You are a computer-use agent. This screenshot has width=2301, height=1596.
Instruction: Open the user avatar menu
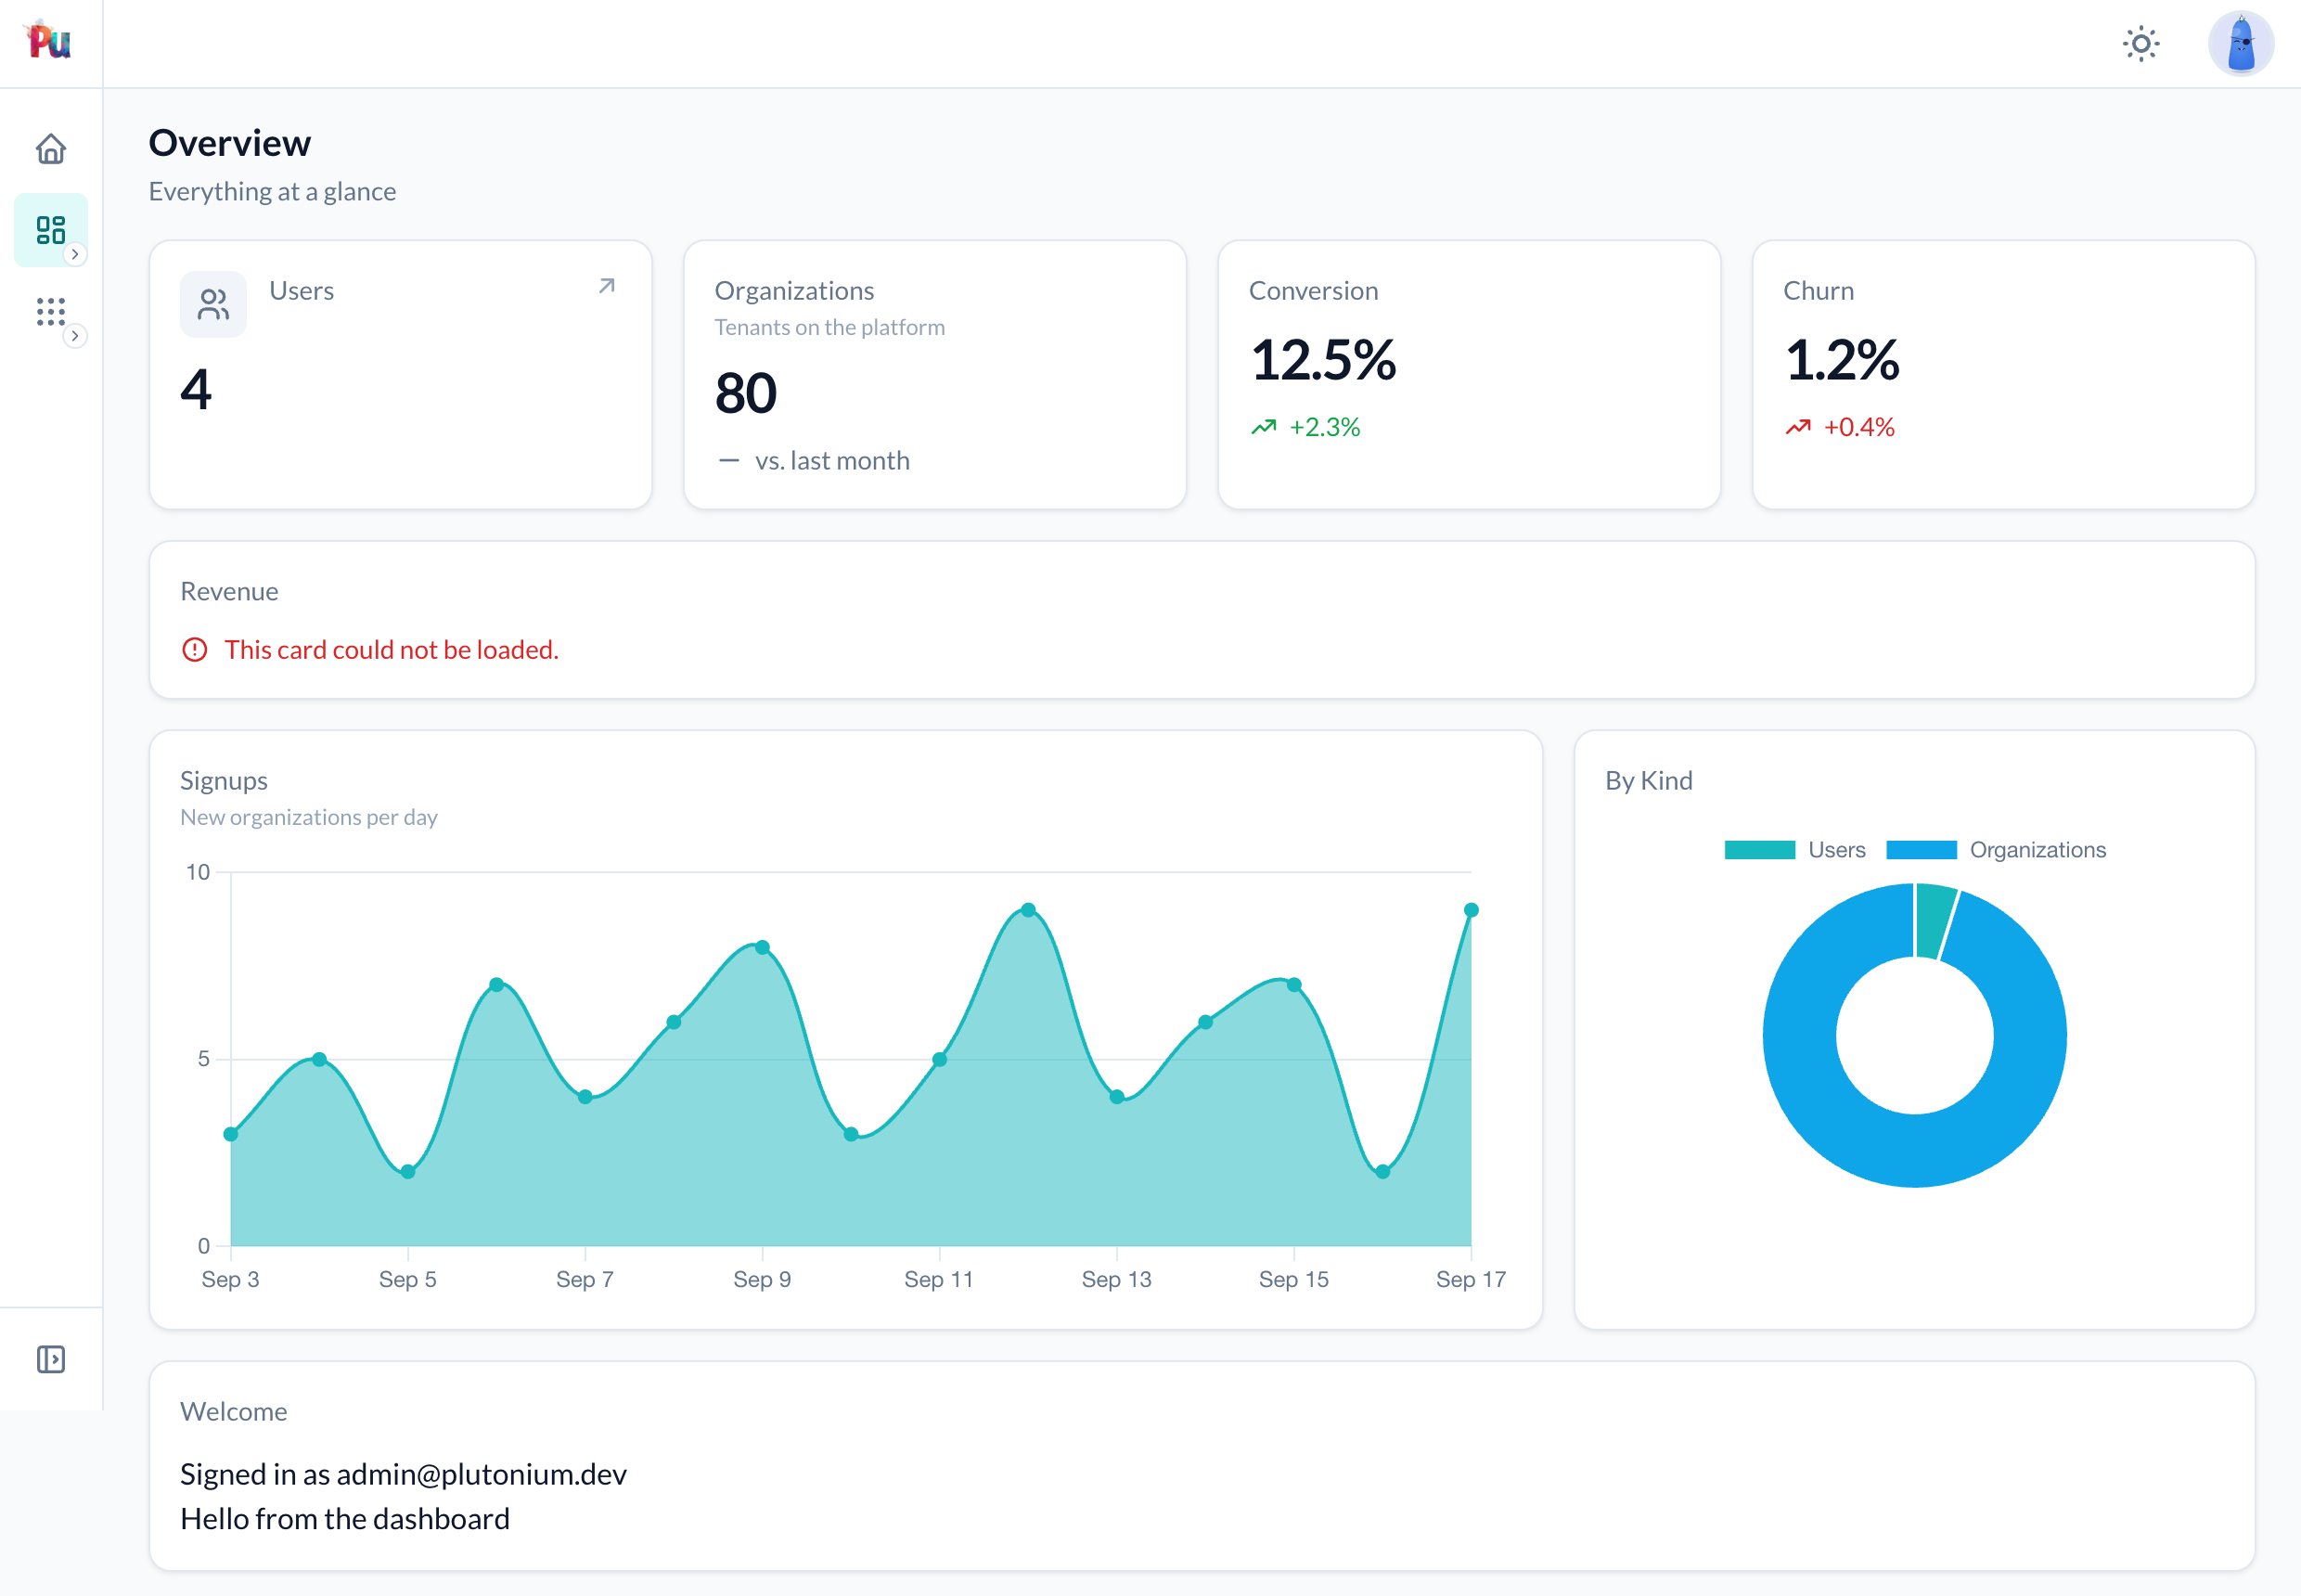click(2241, 43)
